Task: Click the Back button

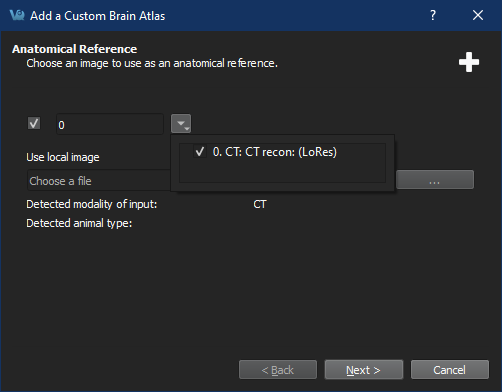Action: click(278, 370)
